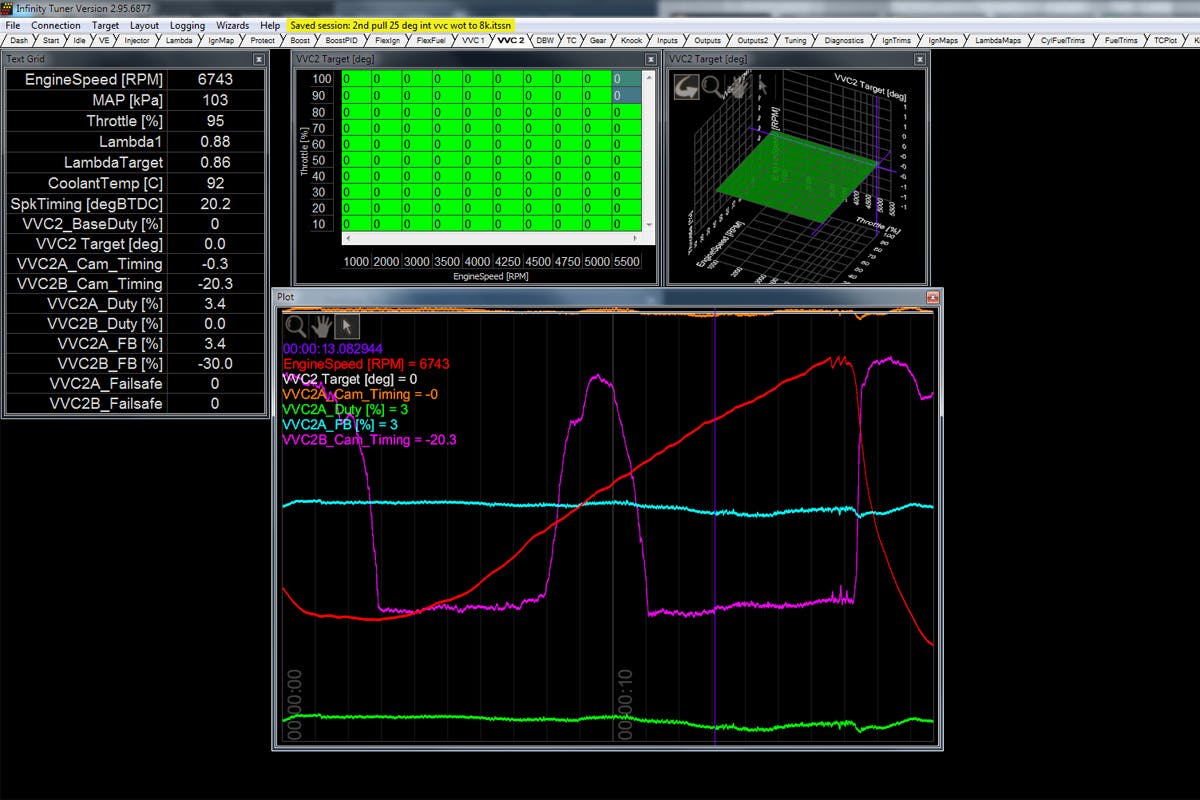The width and height of the screenshot is (1200, 800).
Task: Switch to the VVC 1 tab
Action: 472,41
